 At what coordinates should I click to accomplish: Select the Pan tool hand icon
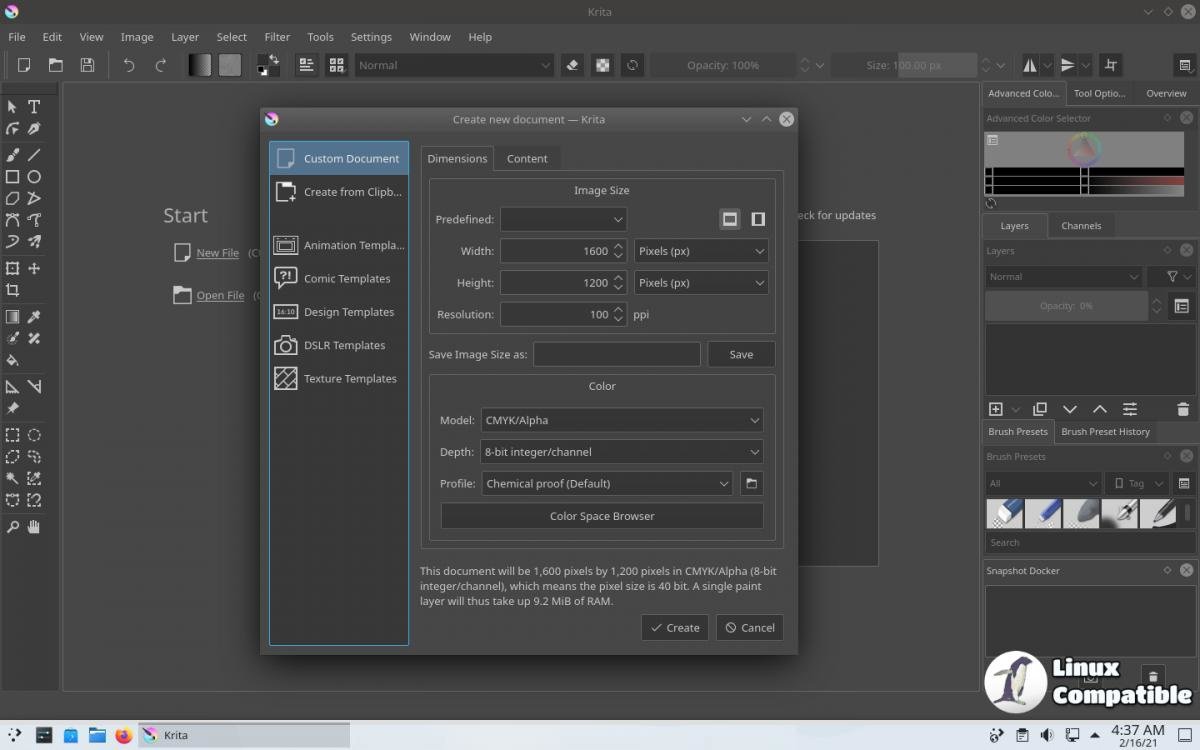(34, 527)
